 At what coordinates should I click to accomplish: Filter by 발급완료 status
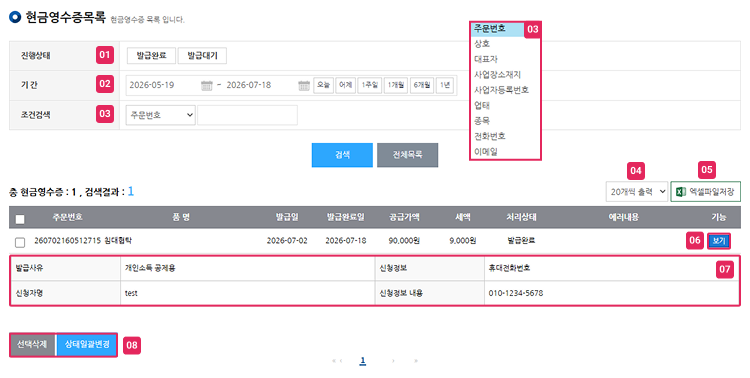pos(151,56)
